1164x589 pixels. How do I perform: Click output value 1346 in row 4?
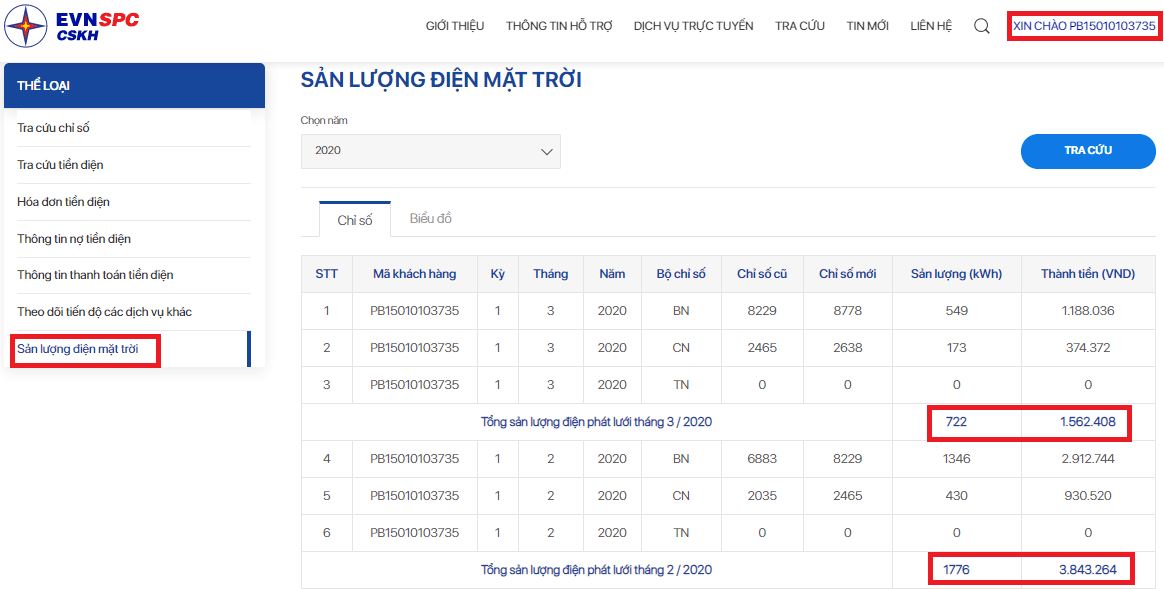956,459
